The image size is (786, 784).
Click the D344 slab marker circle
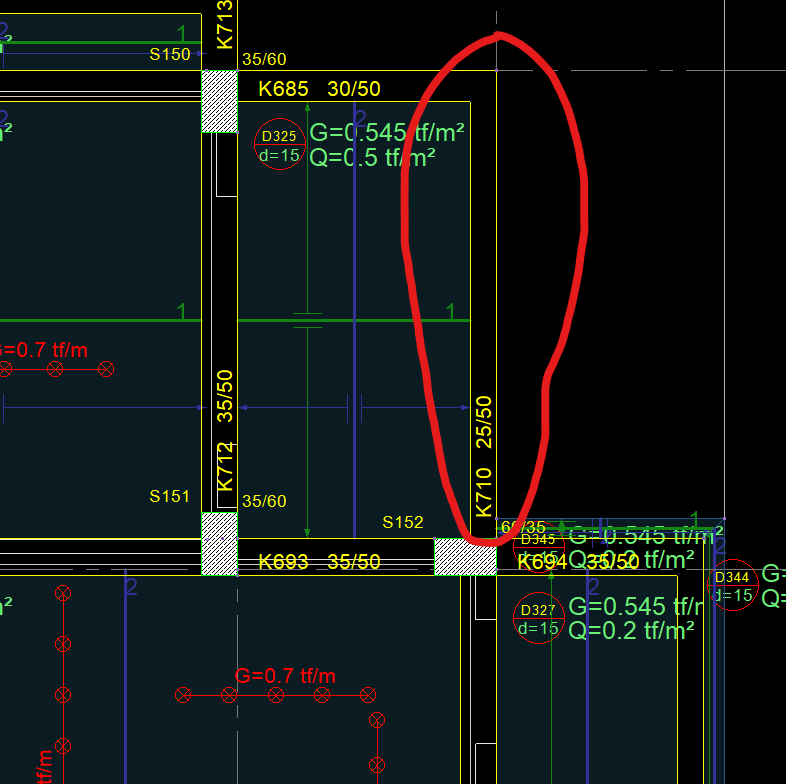(733, 586)
